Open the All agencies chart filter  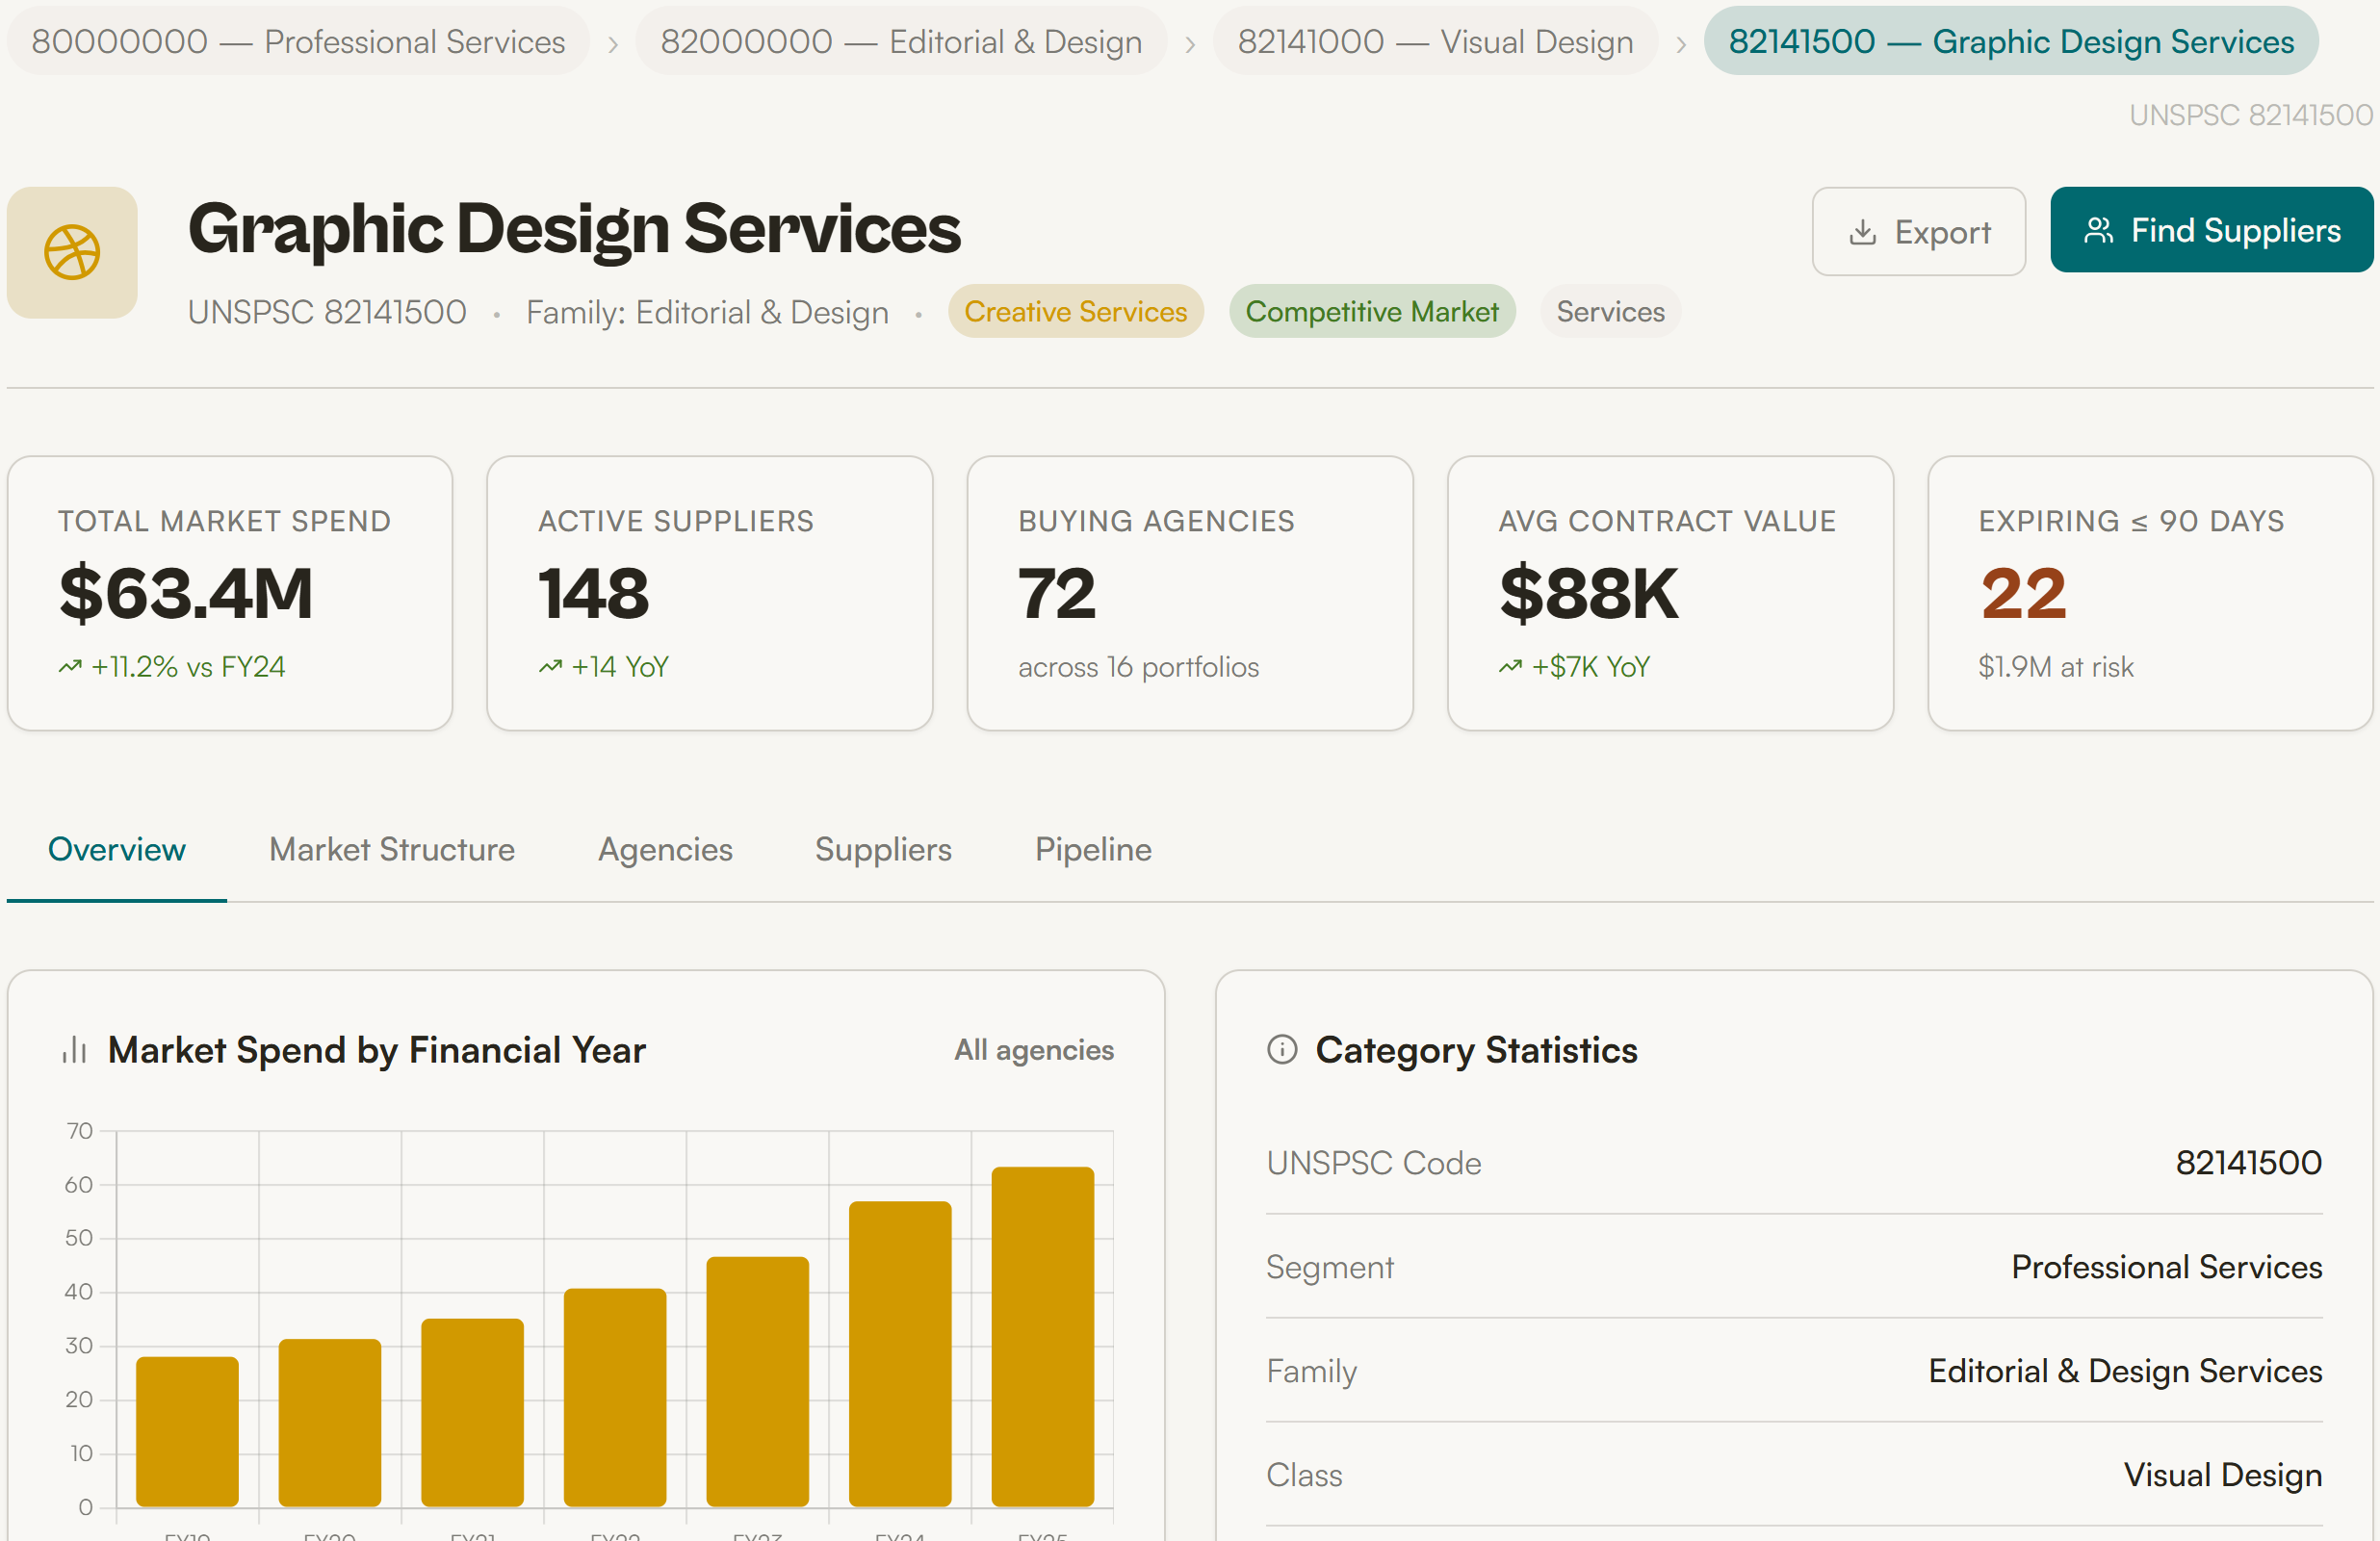coord(1033,1049)
